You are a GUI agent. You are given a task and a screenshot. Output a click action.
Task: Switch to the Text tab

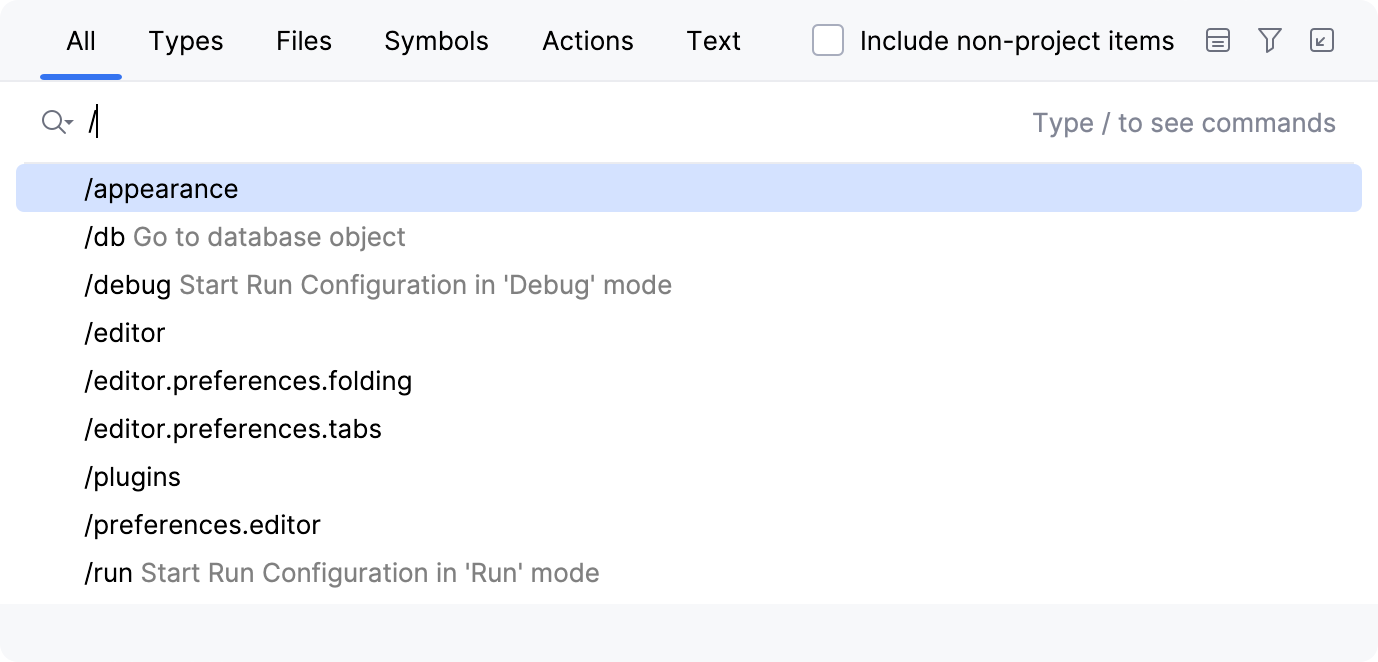tap(713, 41)
